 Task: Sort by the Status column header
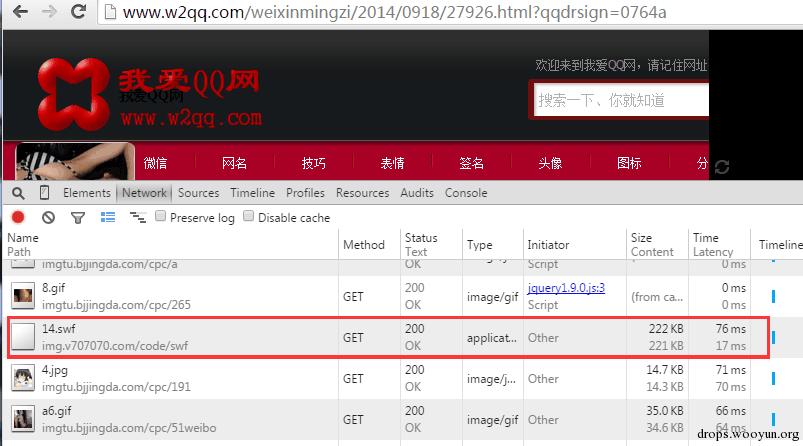tap(421, 238)
